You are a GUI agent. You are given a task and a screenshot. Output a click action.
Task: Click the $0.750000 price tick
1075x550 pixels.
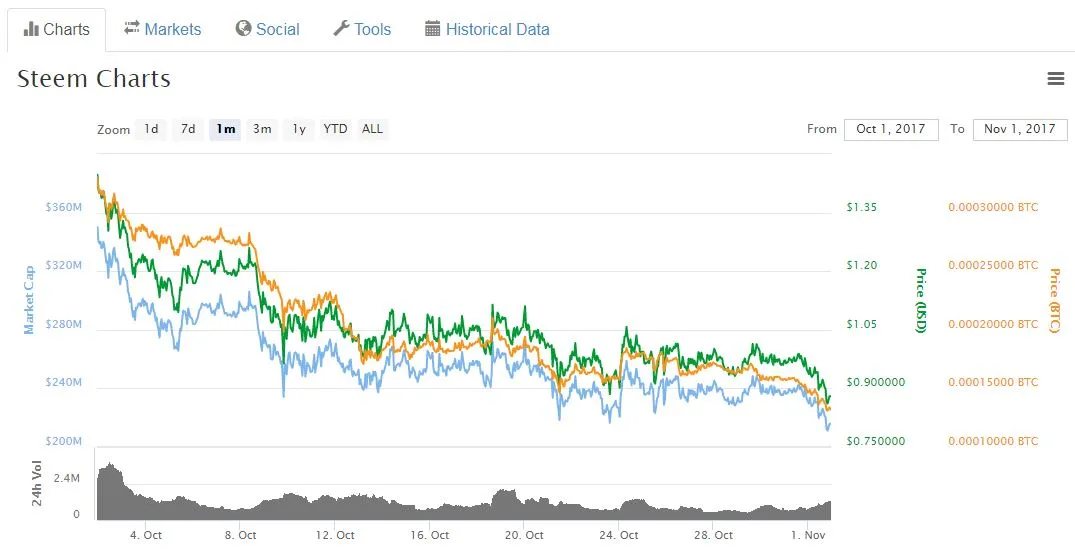[x=875, y=441]
